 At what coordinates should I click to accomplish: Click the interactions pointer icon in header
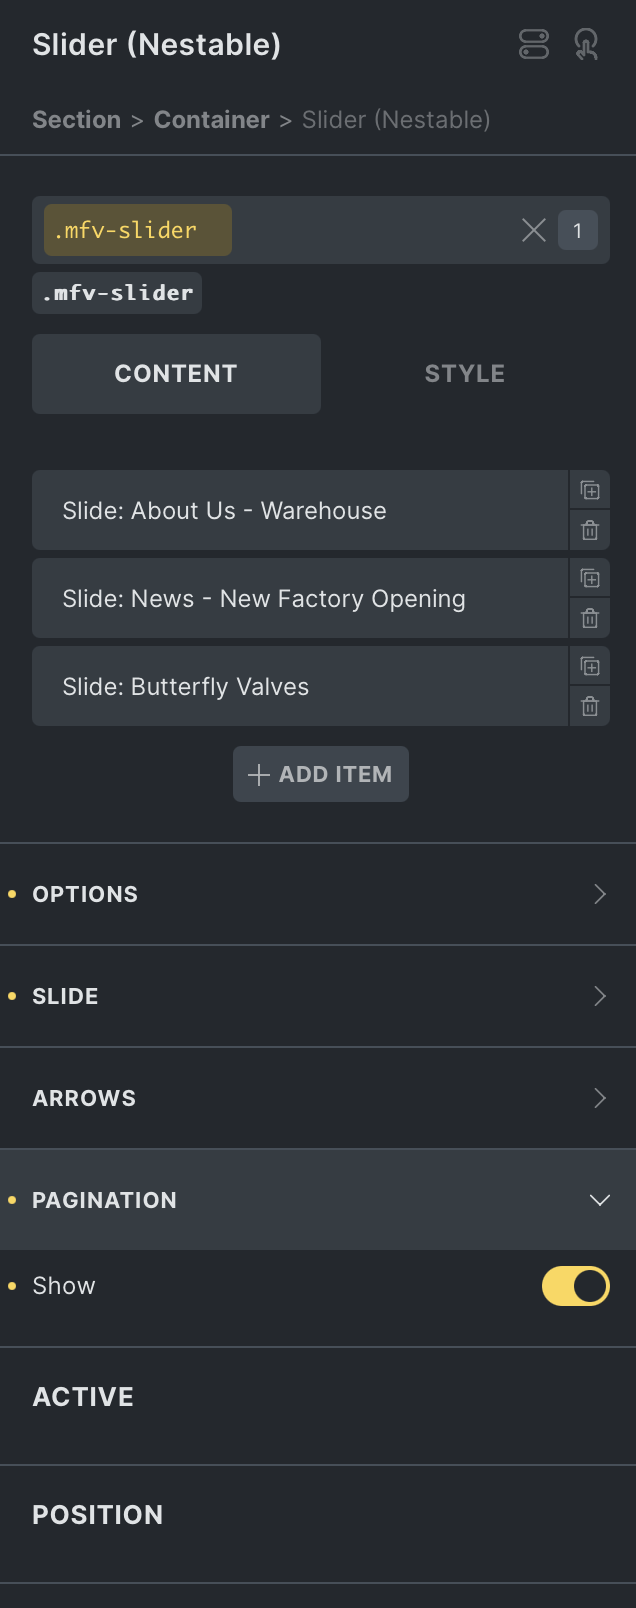[x=586, y=44]
